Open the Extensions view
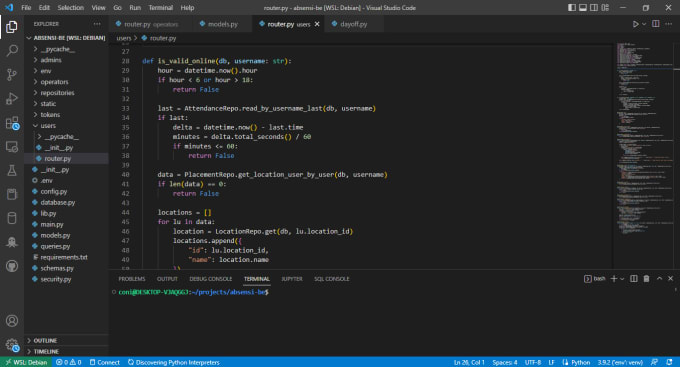Viewport: 680px width, 367px height. (x=12, y=123)
